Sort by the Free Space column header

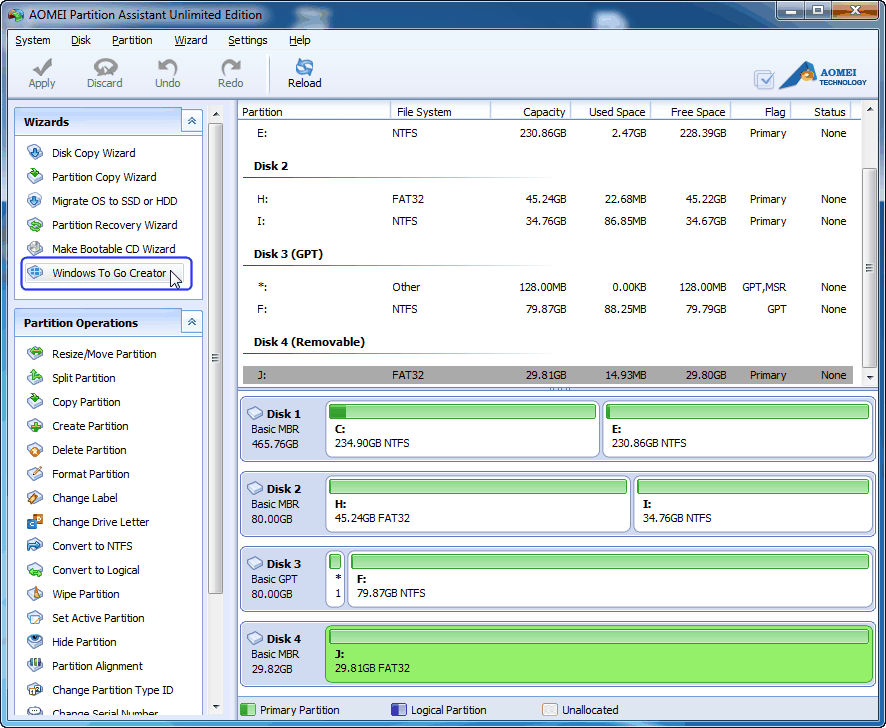[692, 112]
